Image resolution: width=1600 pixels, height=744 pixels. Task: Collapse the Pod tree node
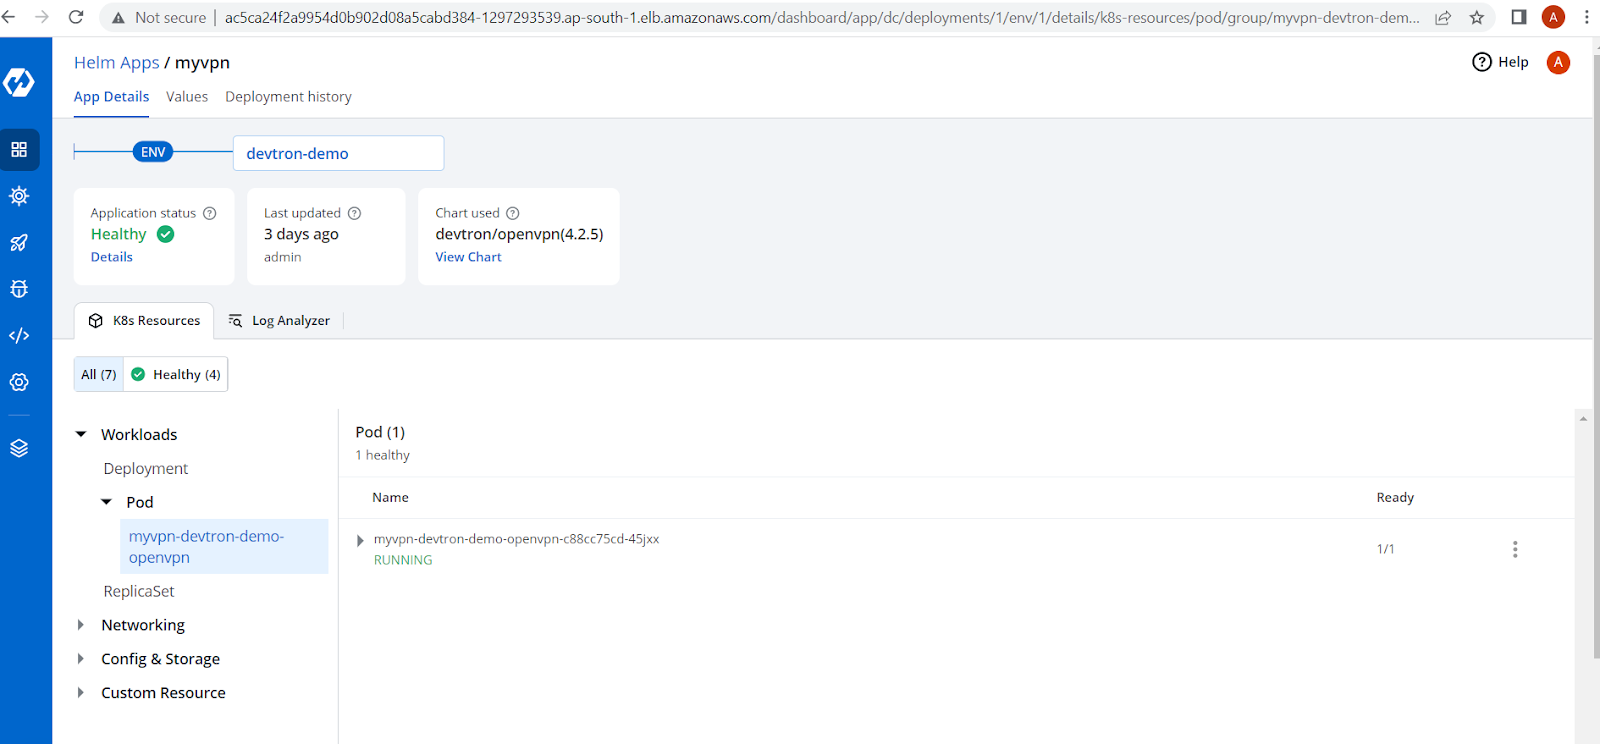click(106, 502)
